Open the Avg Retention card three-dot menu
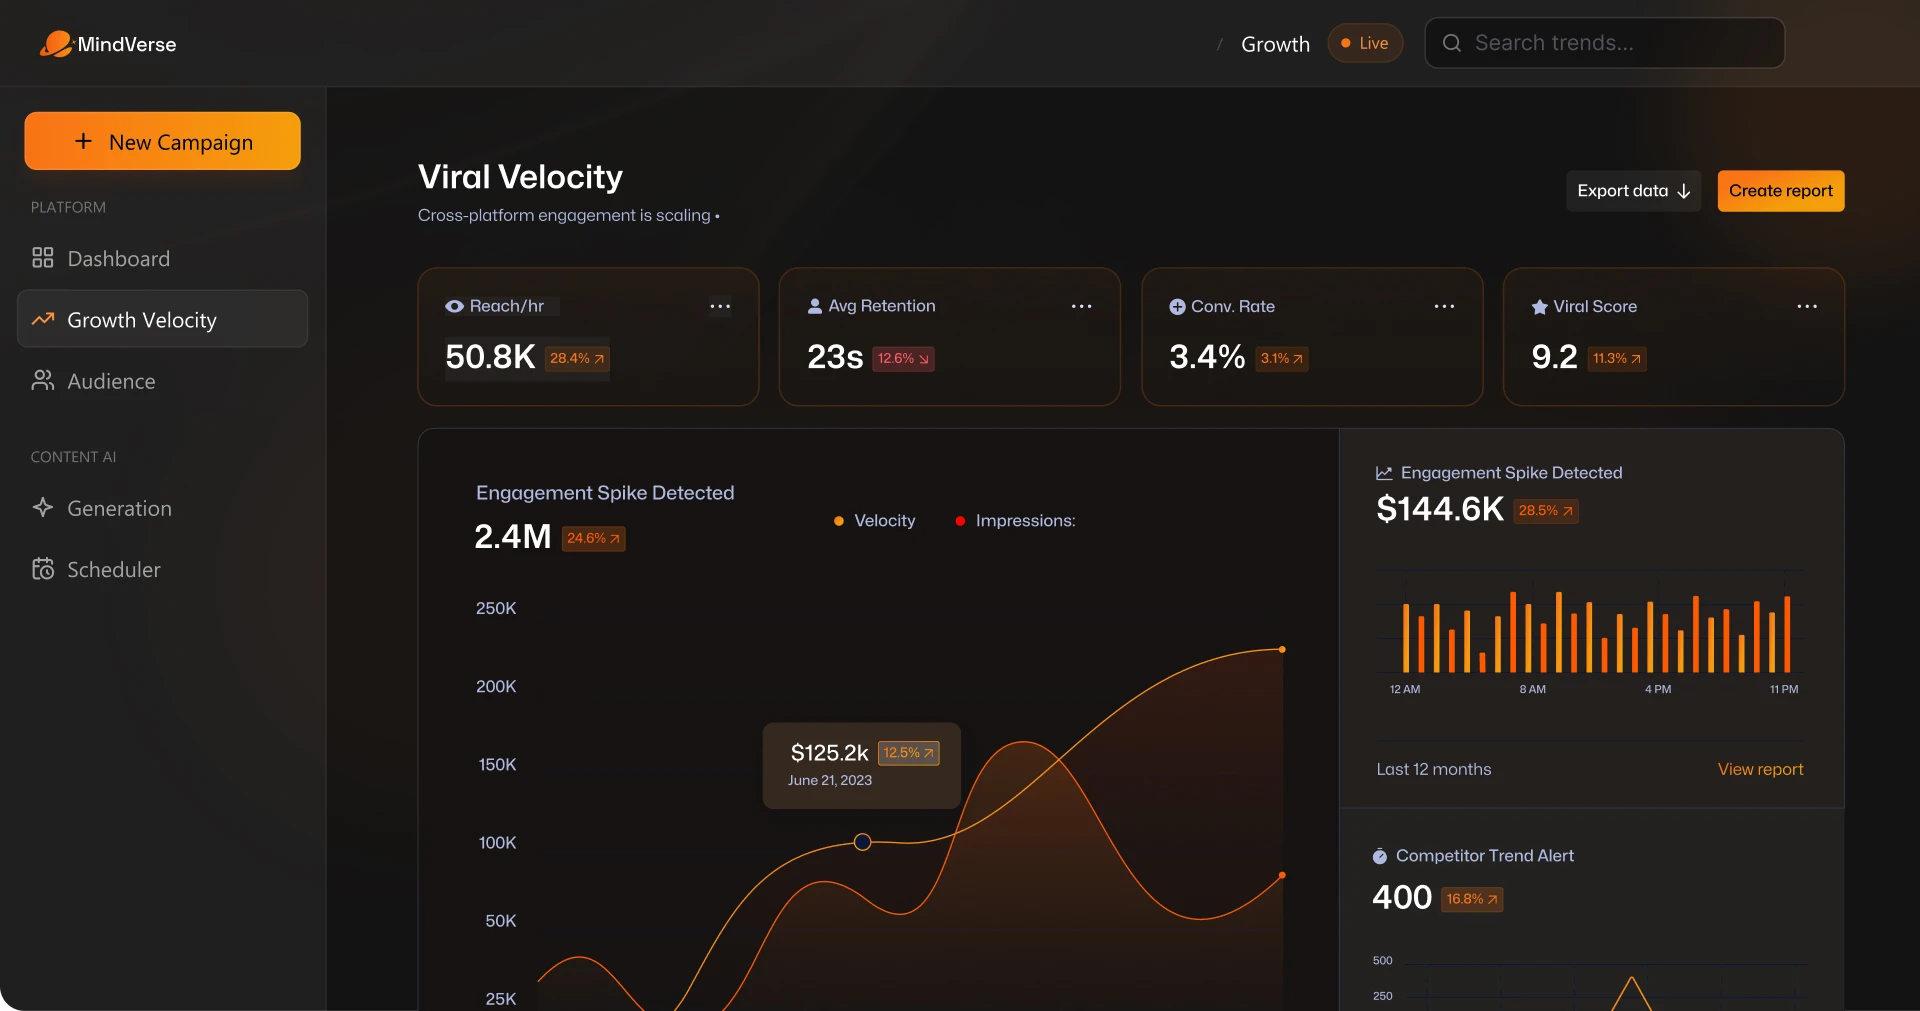Image resolution: width=1920 pixels, height=1011 pixels. point(1081,307)
